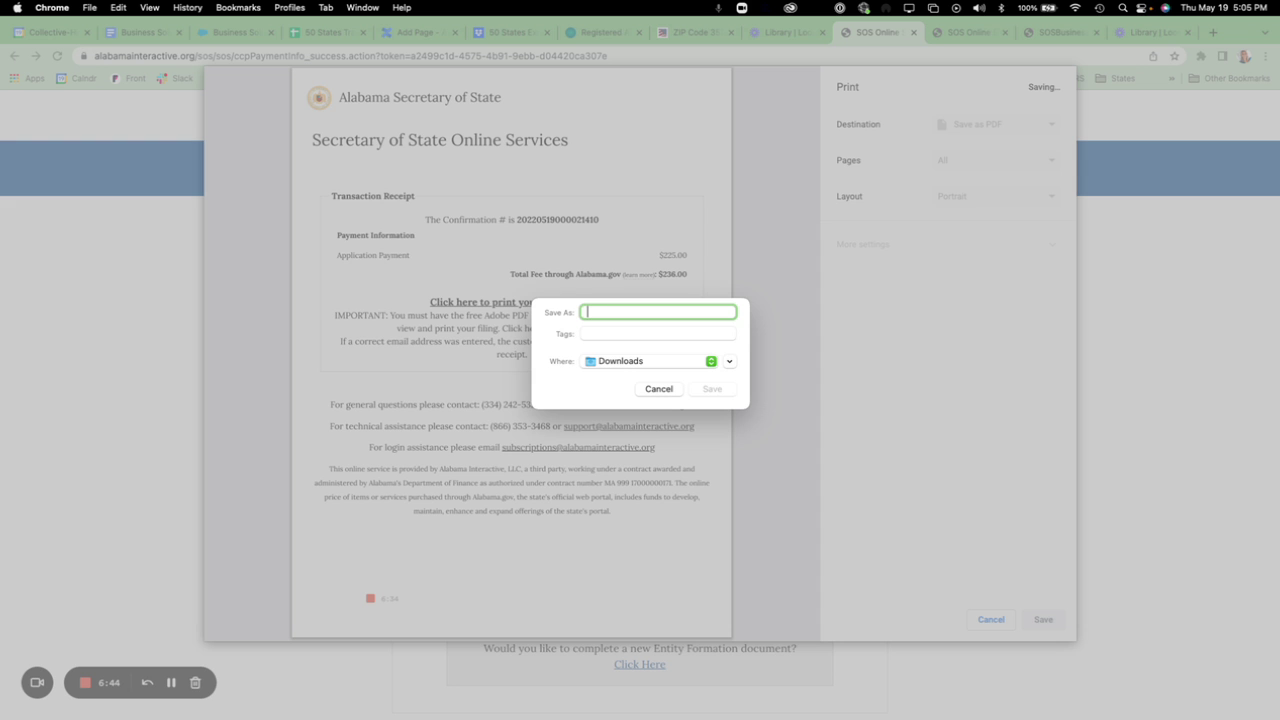Open the Profiles menu
1280x720 pixels.
pyautogui.click(x=290, y=7)
